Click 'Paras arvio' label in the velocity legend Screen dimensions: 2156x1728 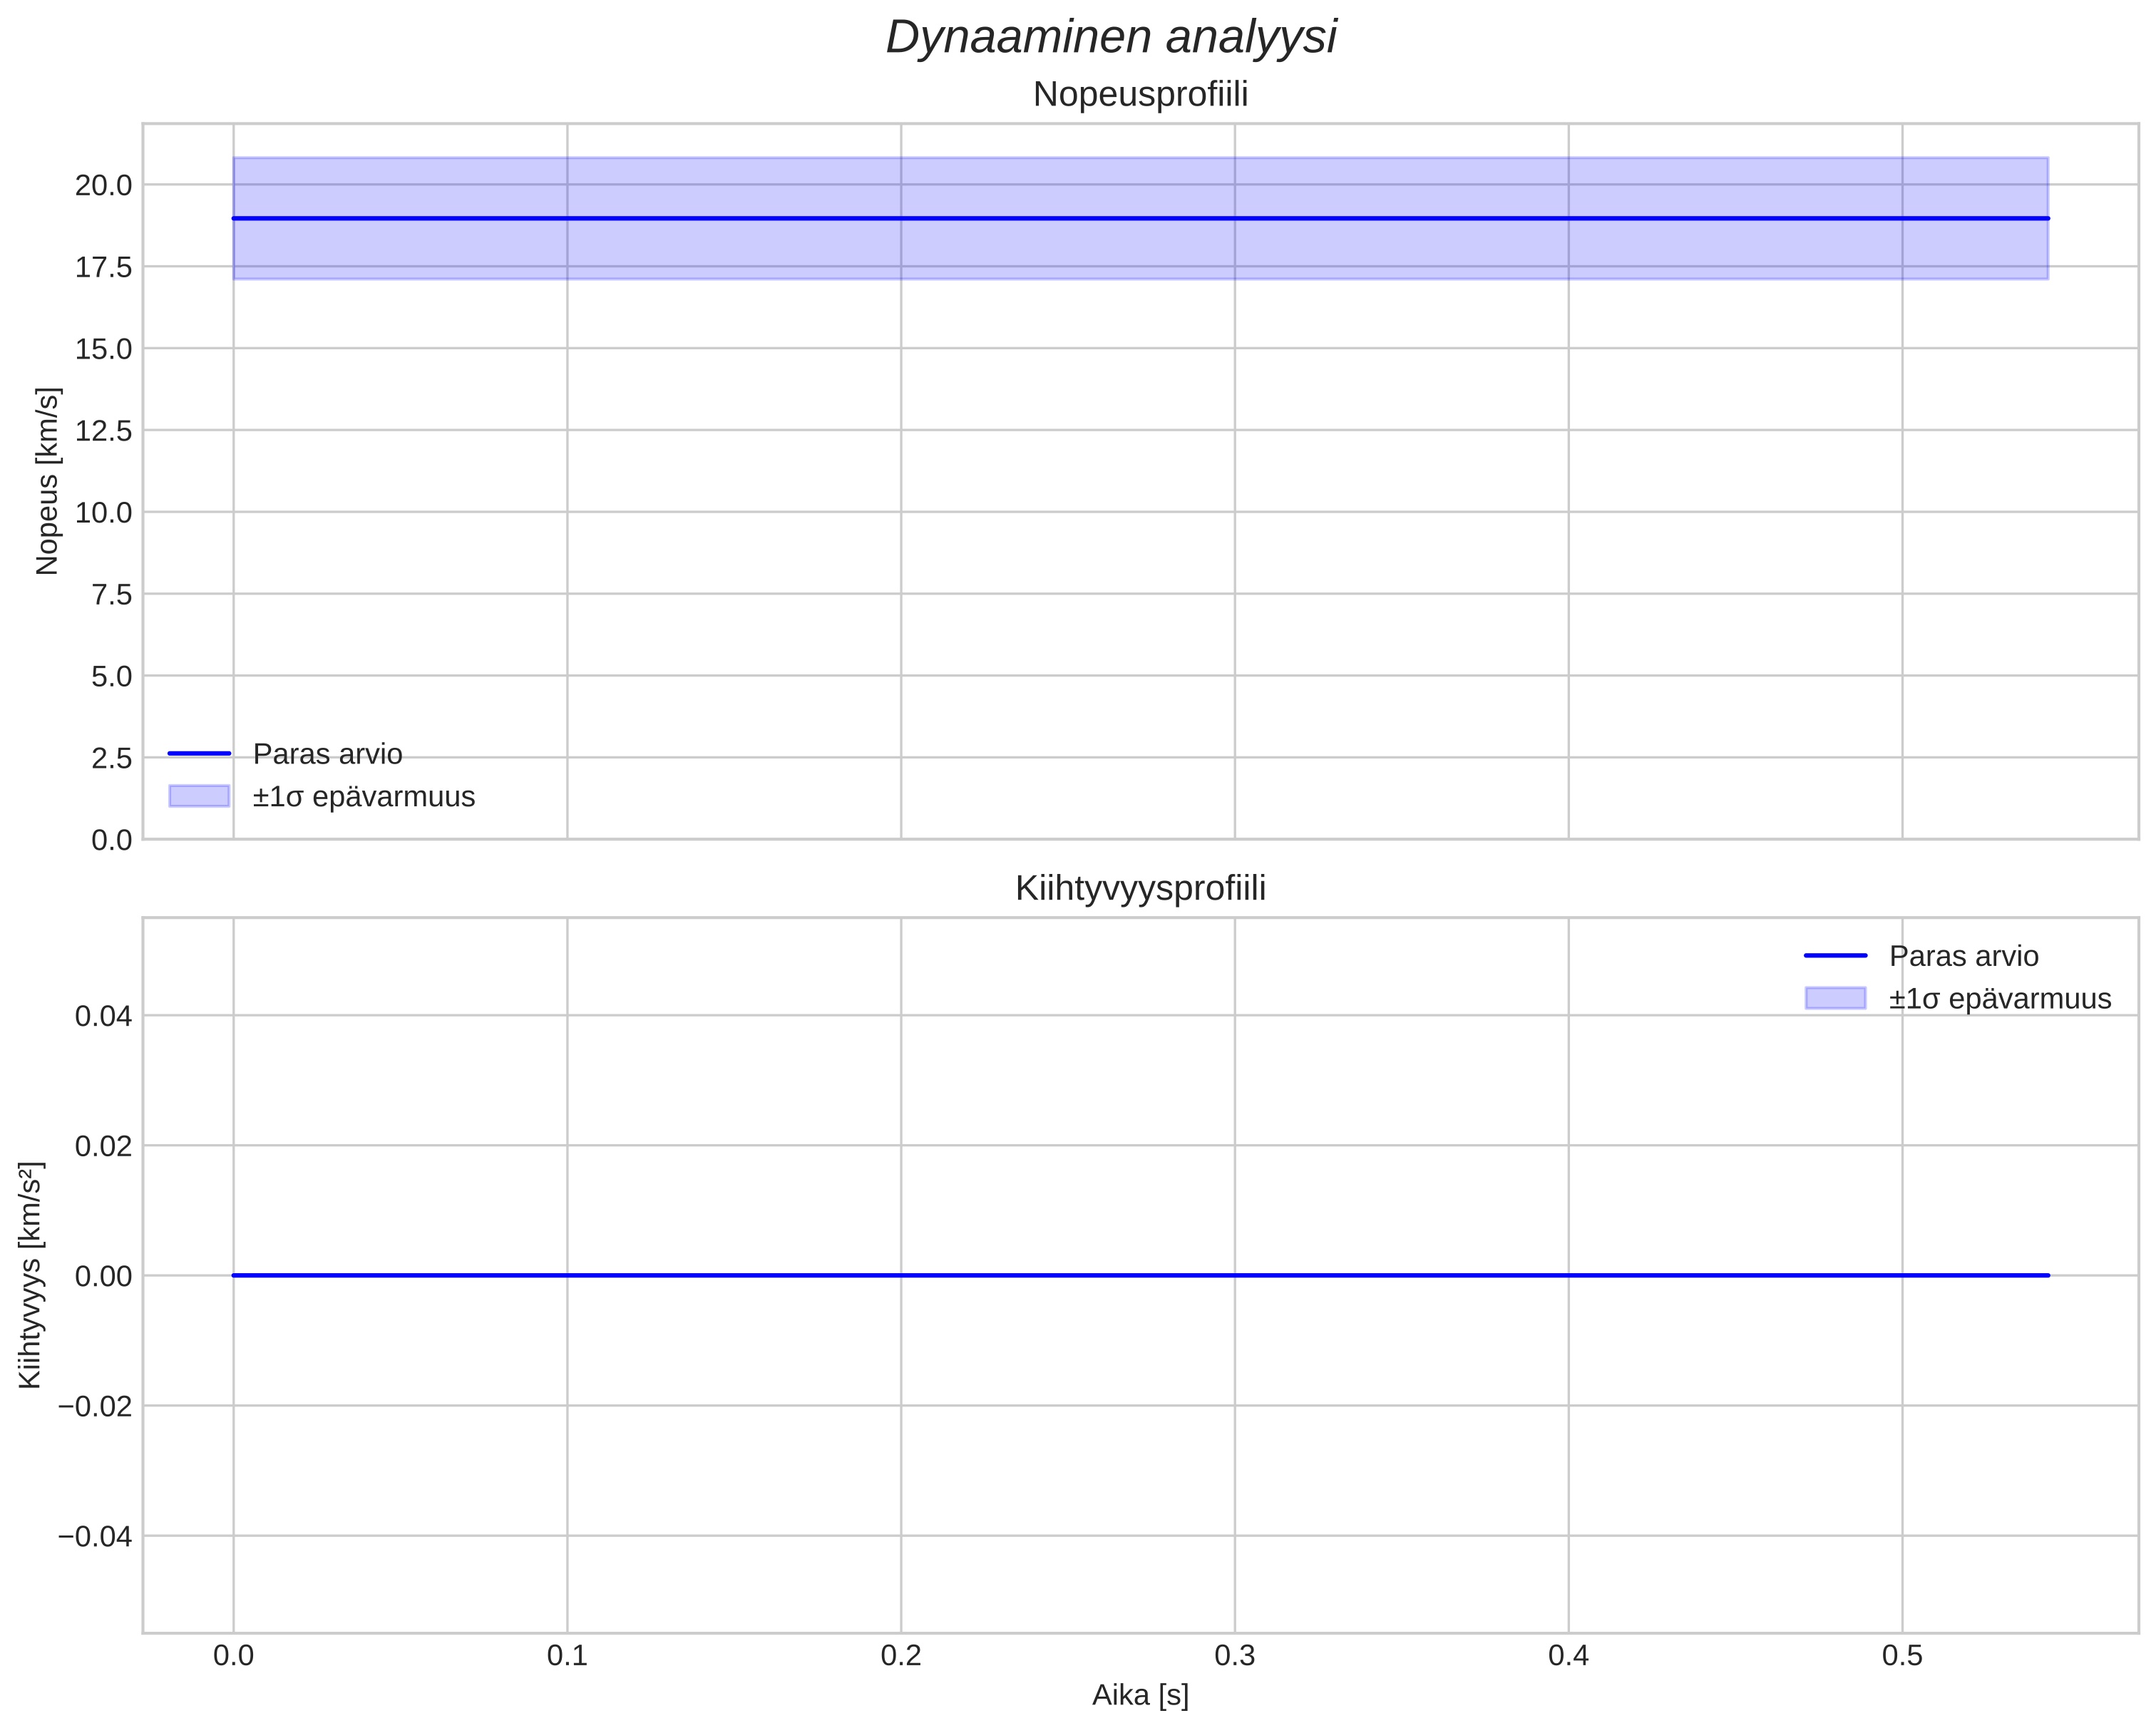click(327, 754)
